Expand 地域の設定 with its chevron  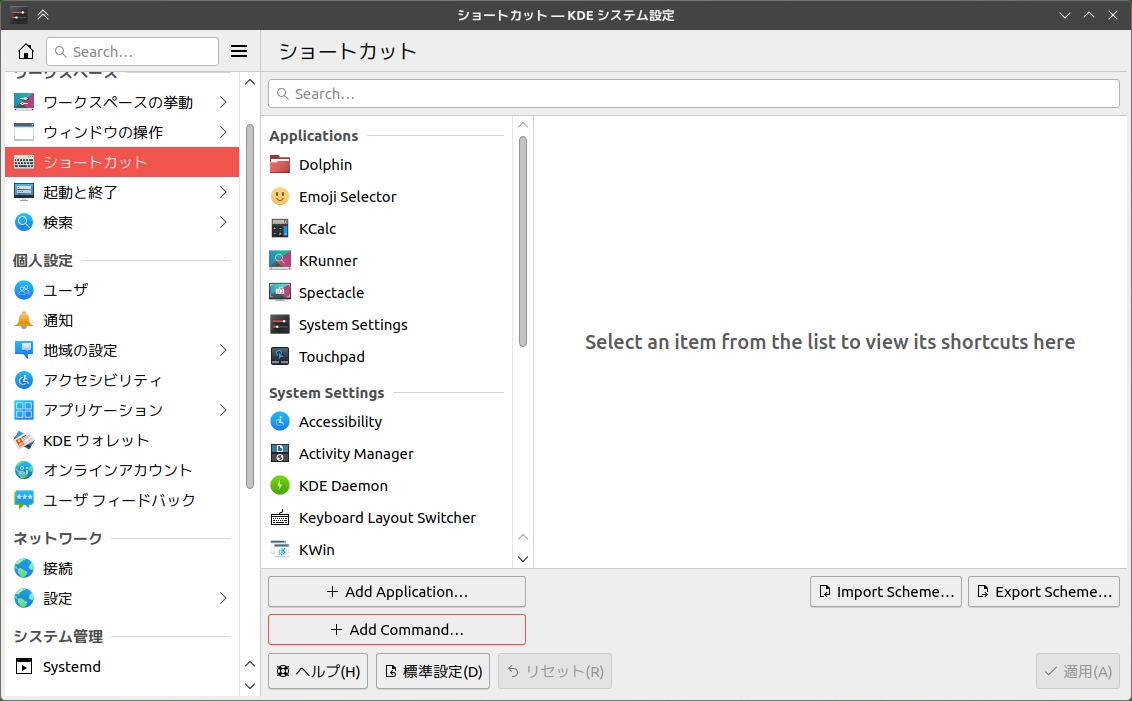223,350
